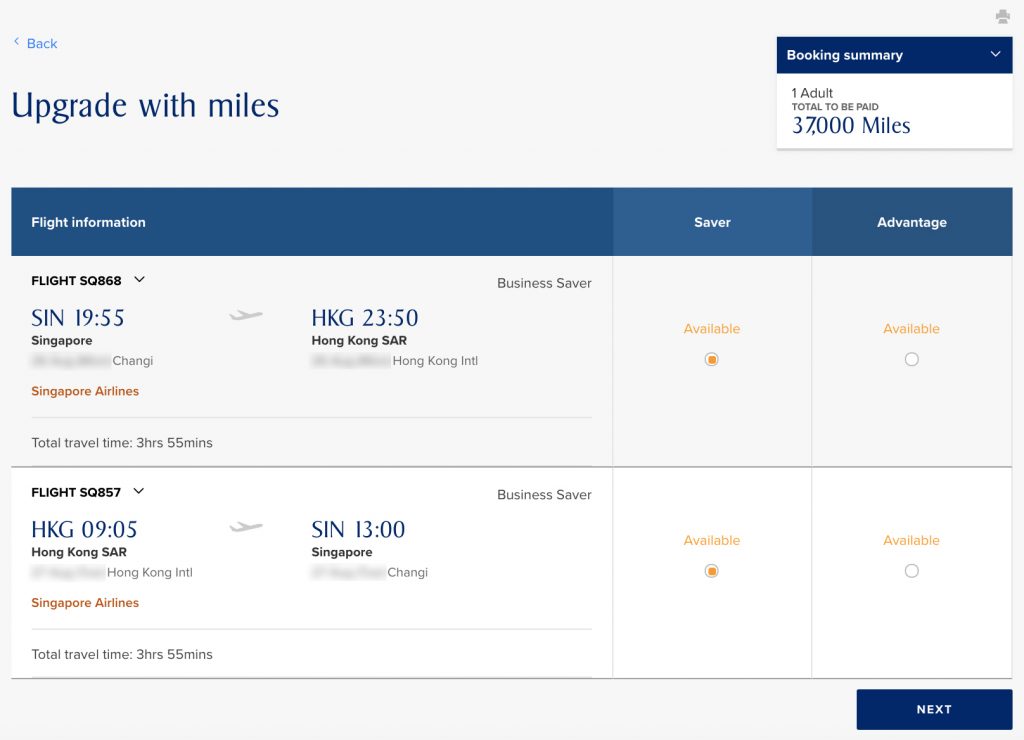
Task: Expand flight SQ868 details
Action: [137, 280]
